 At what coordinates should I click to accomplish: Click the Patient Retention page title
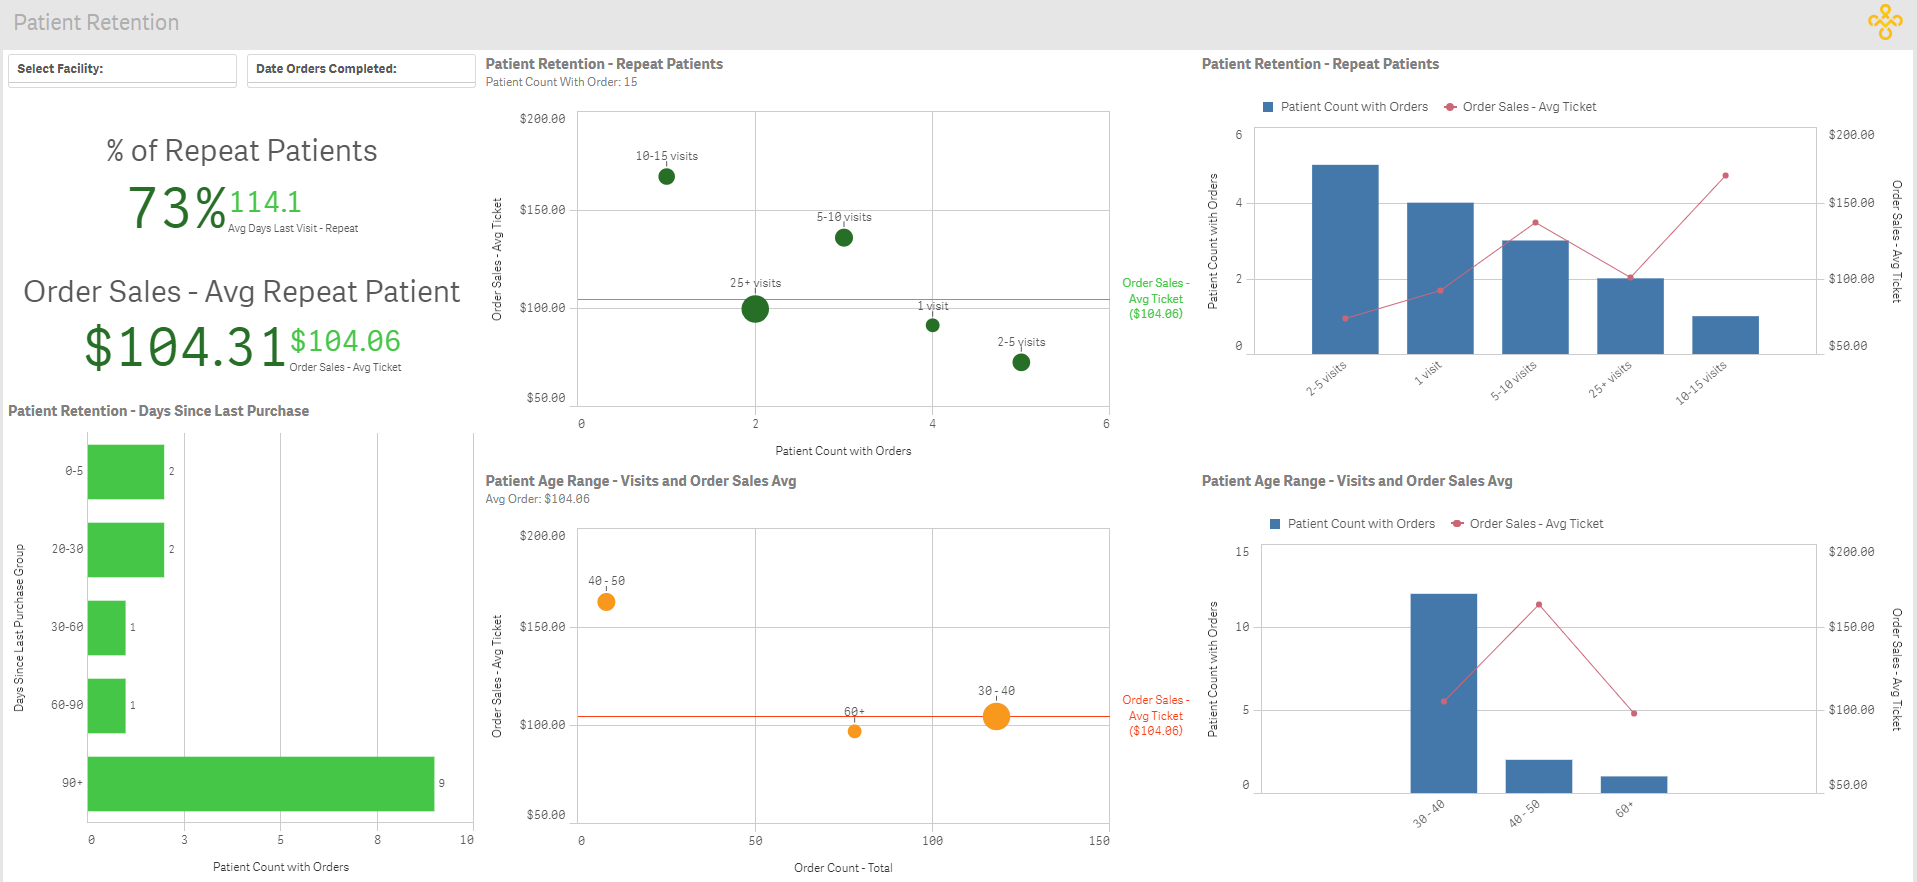[96, 22]
